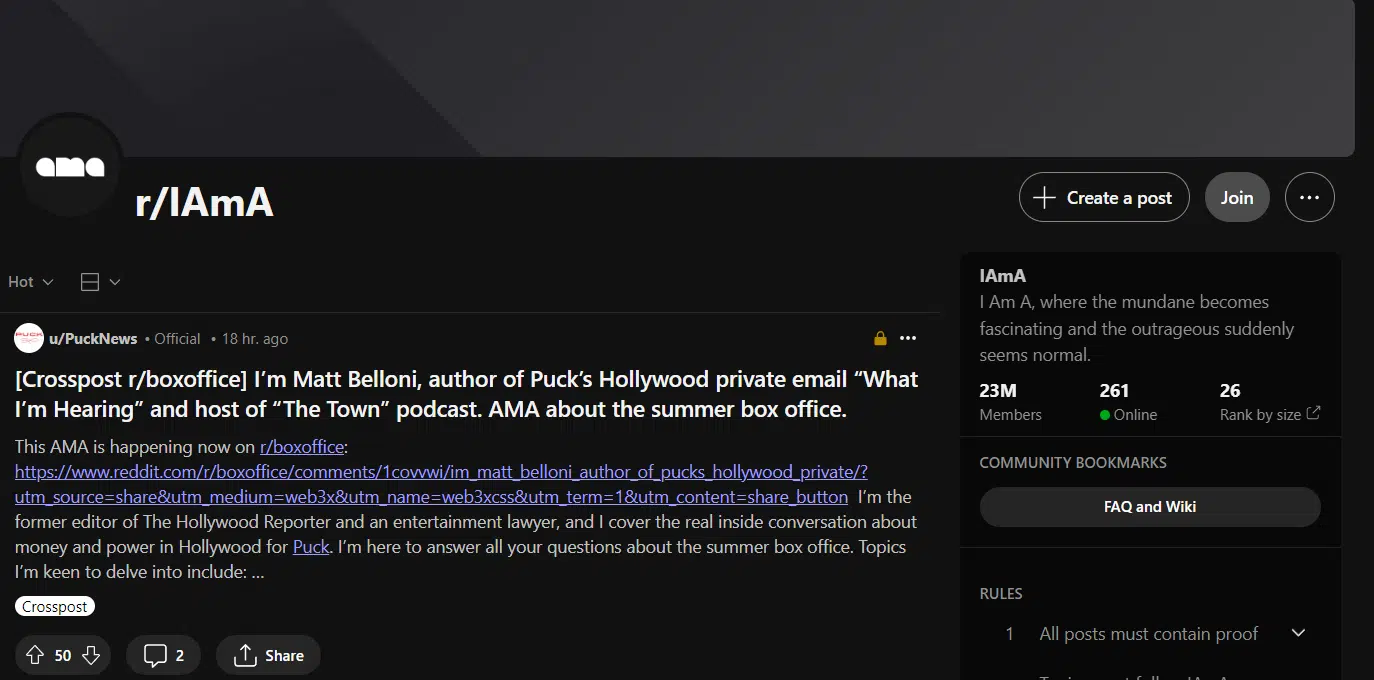This screenshot has width=1374, height=680.
Task: Expand the 'All posts must contain proof' rule
Action: [1298, 632]
